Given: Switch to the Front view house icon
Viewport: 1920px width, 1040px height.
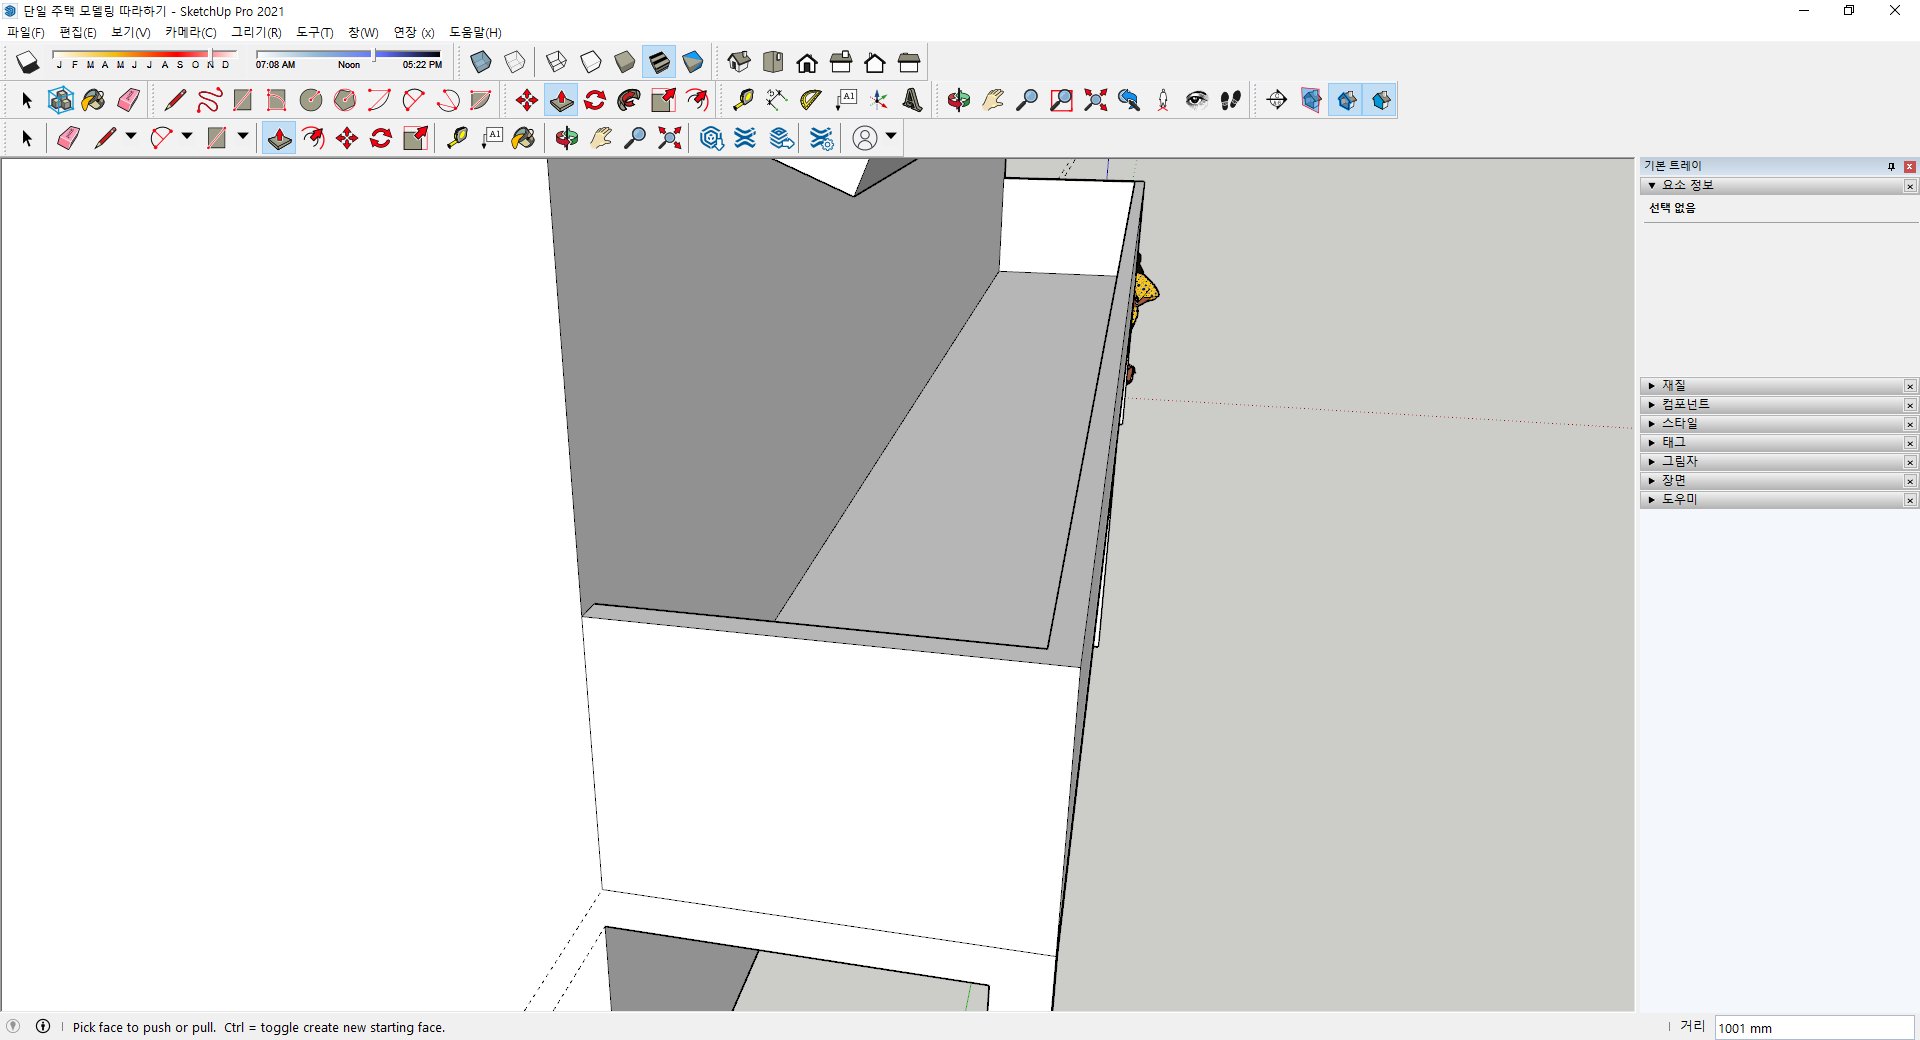Looking at the screenshot, I should click(807, 63).
